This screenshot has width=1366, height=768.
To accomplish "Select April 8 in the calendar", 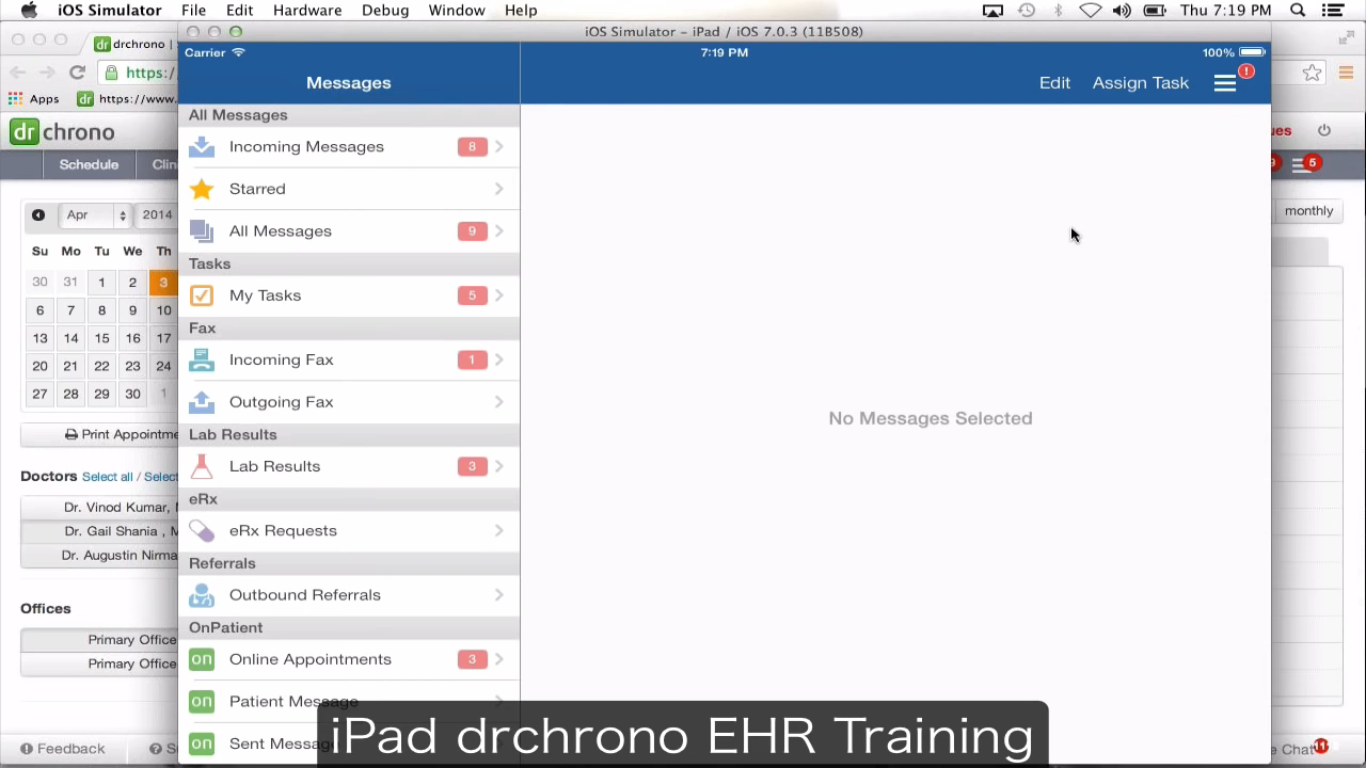I will click(102, 310).
